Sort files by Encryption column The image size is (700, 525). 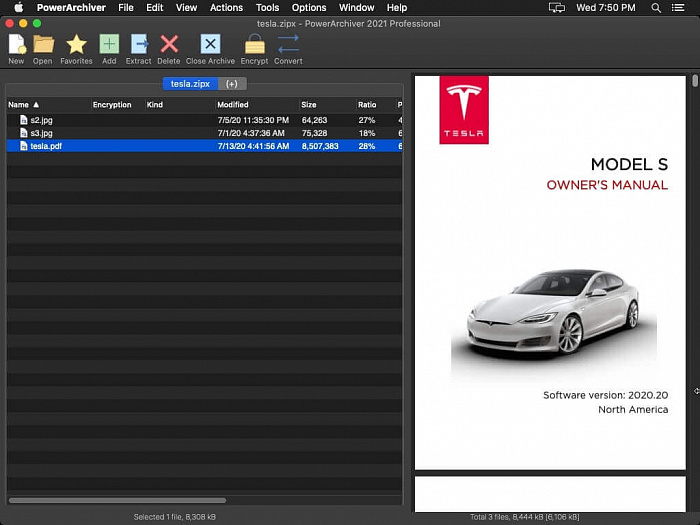[x=112, y=105]
